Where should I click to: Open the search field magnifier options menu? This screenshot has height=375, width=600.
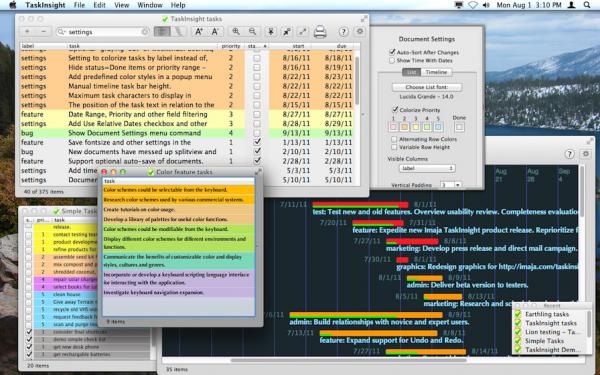point(61,32)
